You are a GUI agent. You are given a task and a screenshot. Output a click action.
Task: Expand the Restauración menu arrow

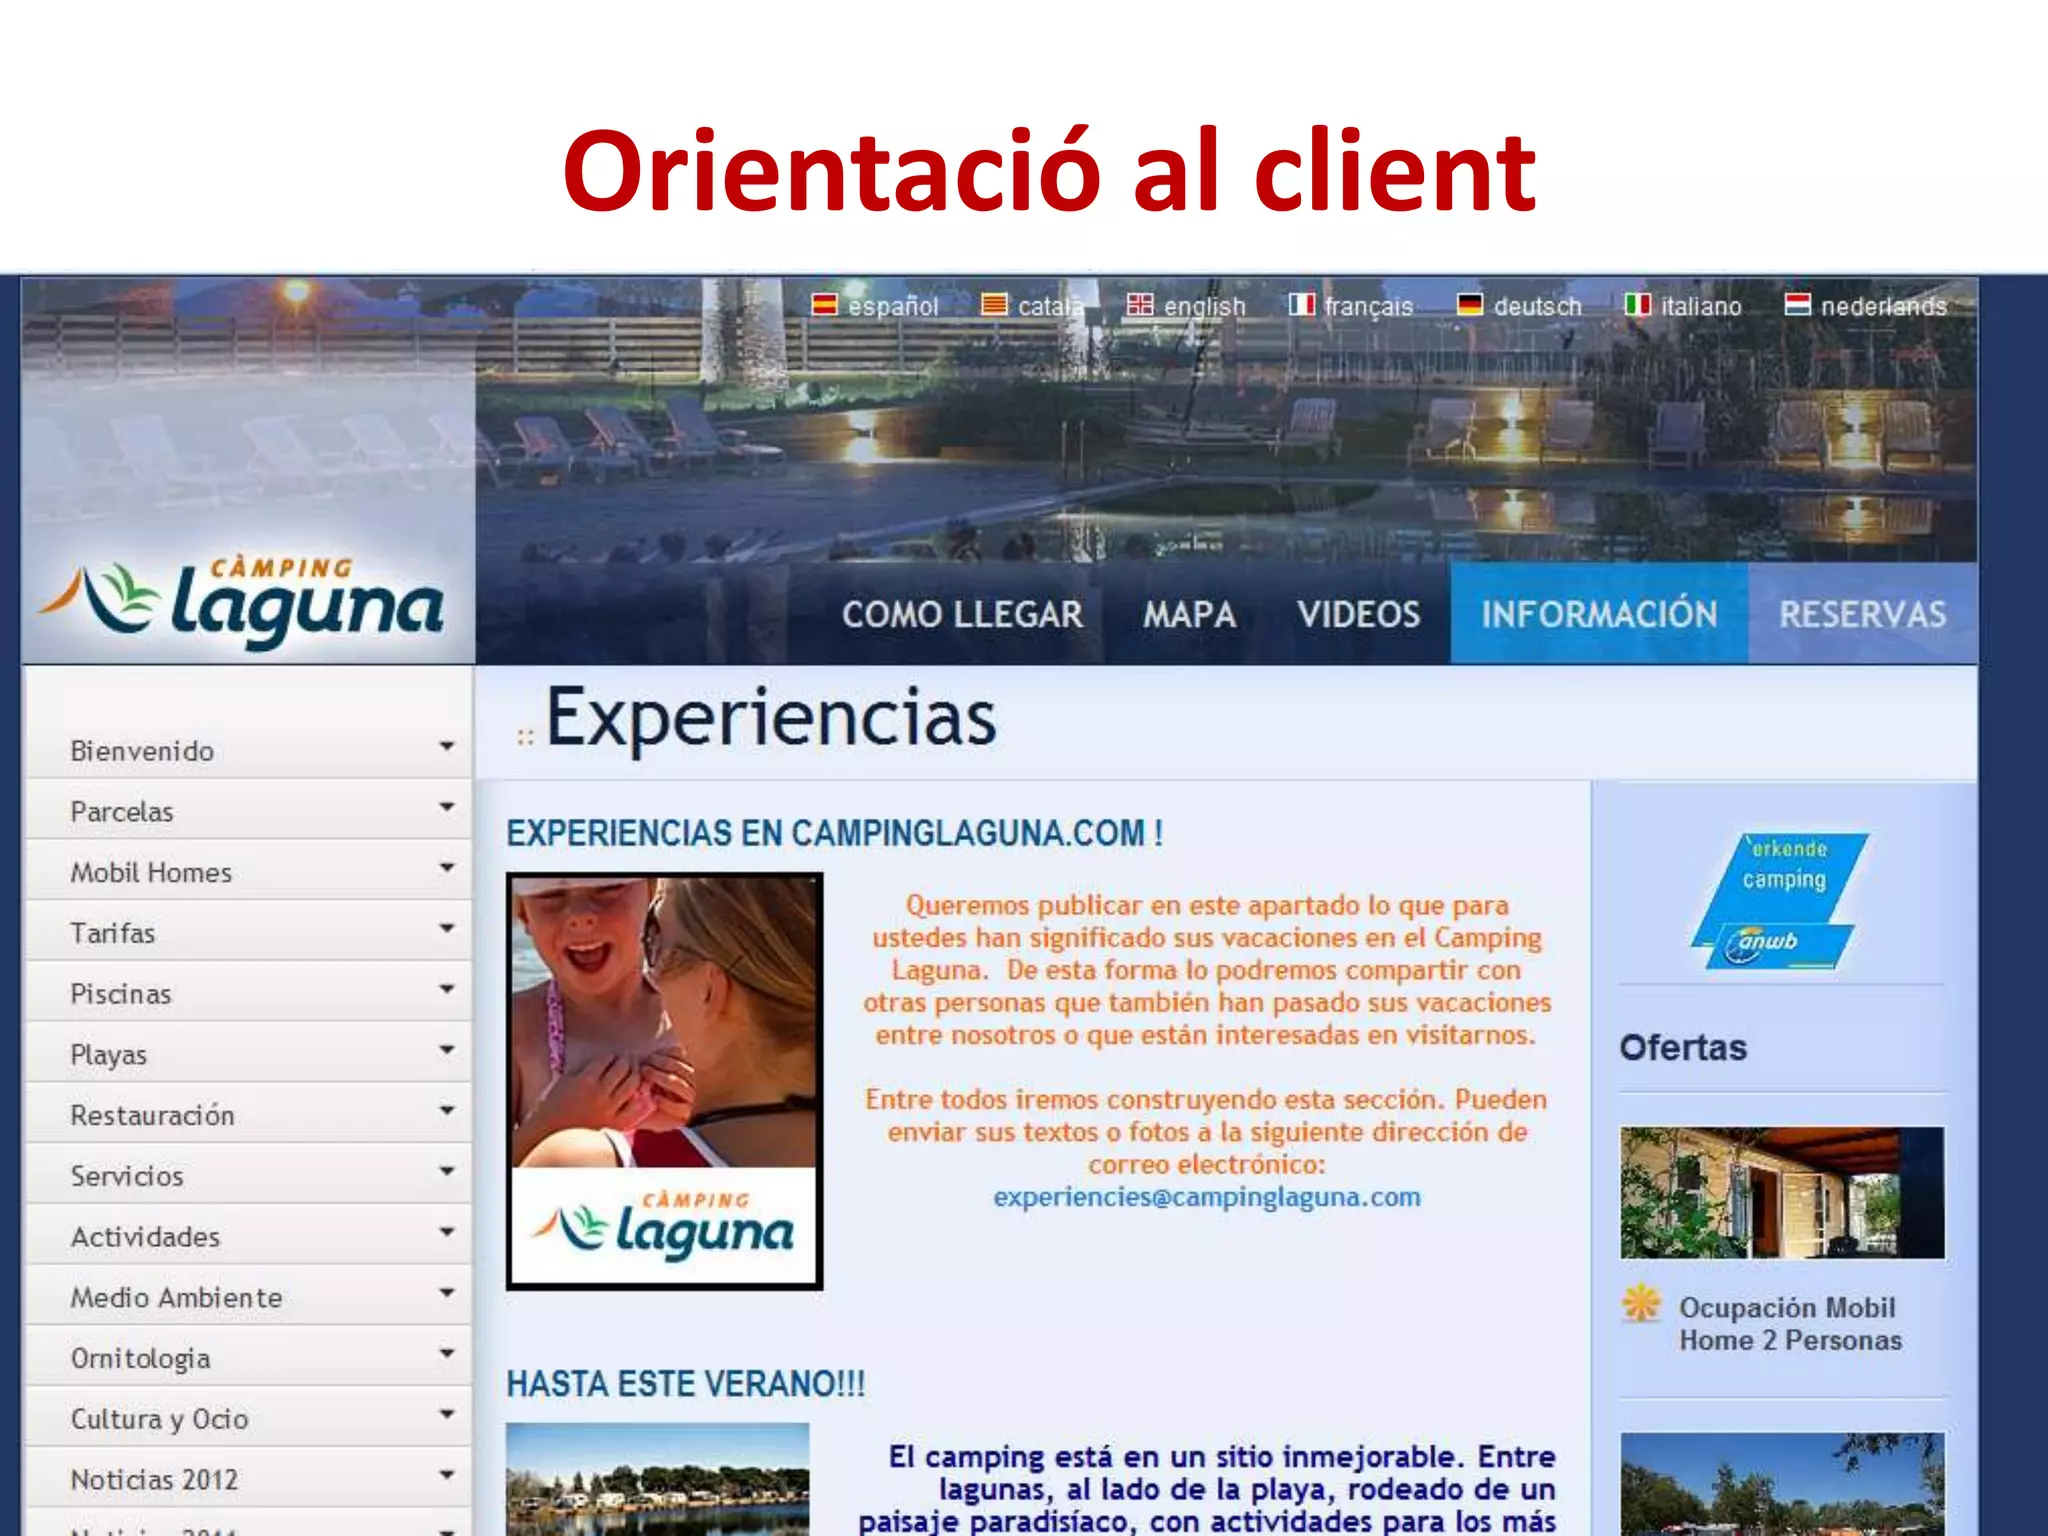pos(447,1110)
